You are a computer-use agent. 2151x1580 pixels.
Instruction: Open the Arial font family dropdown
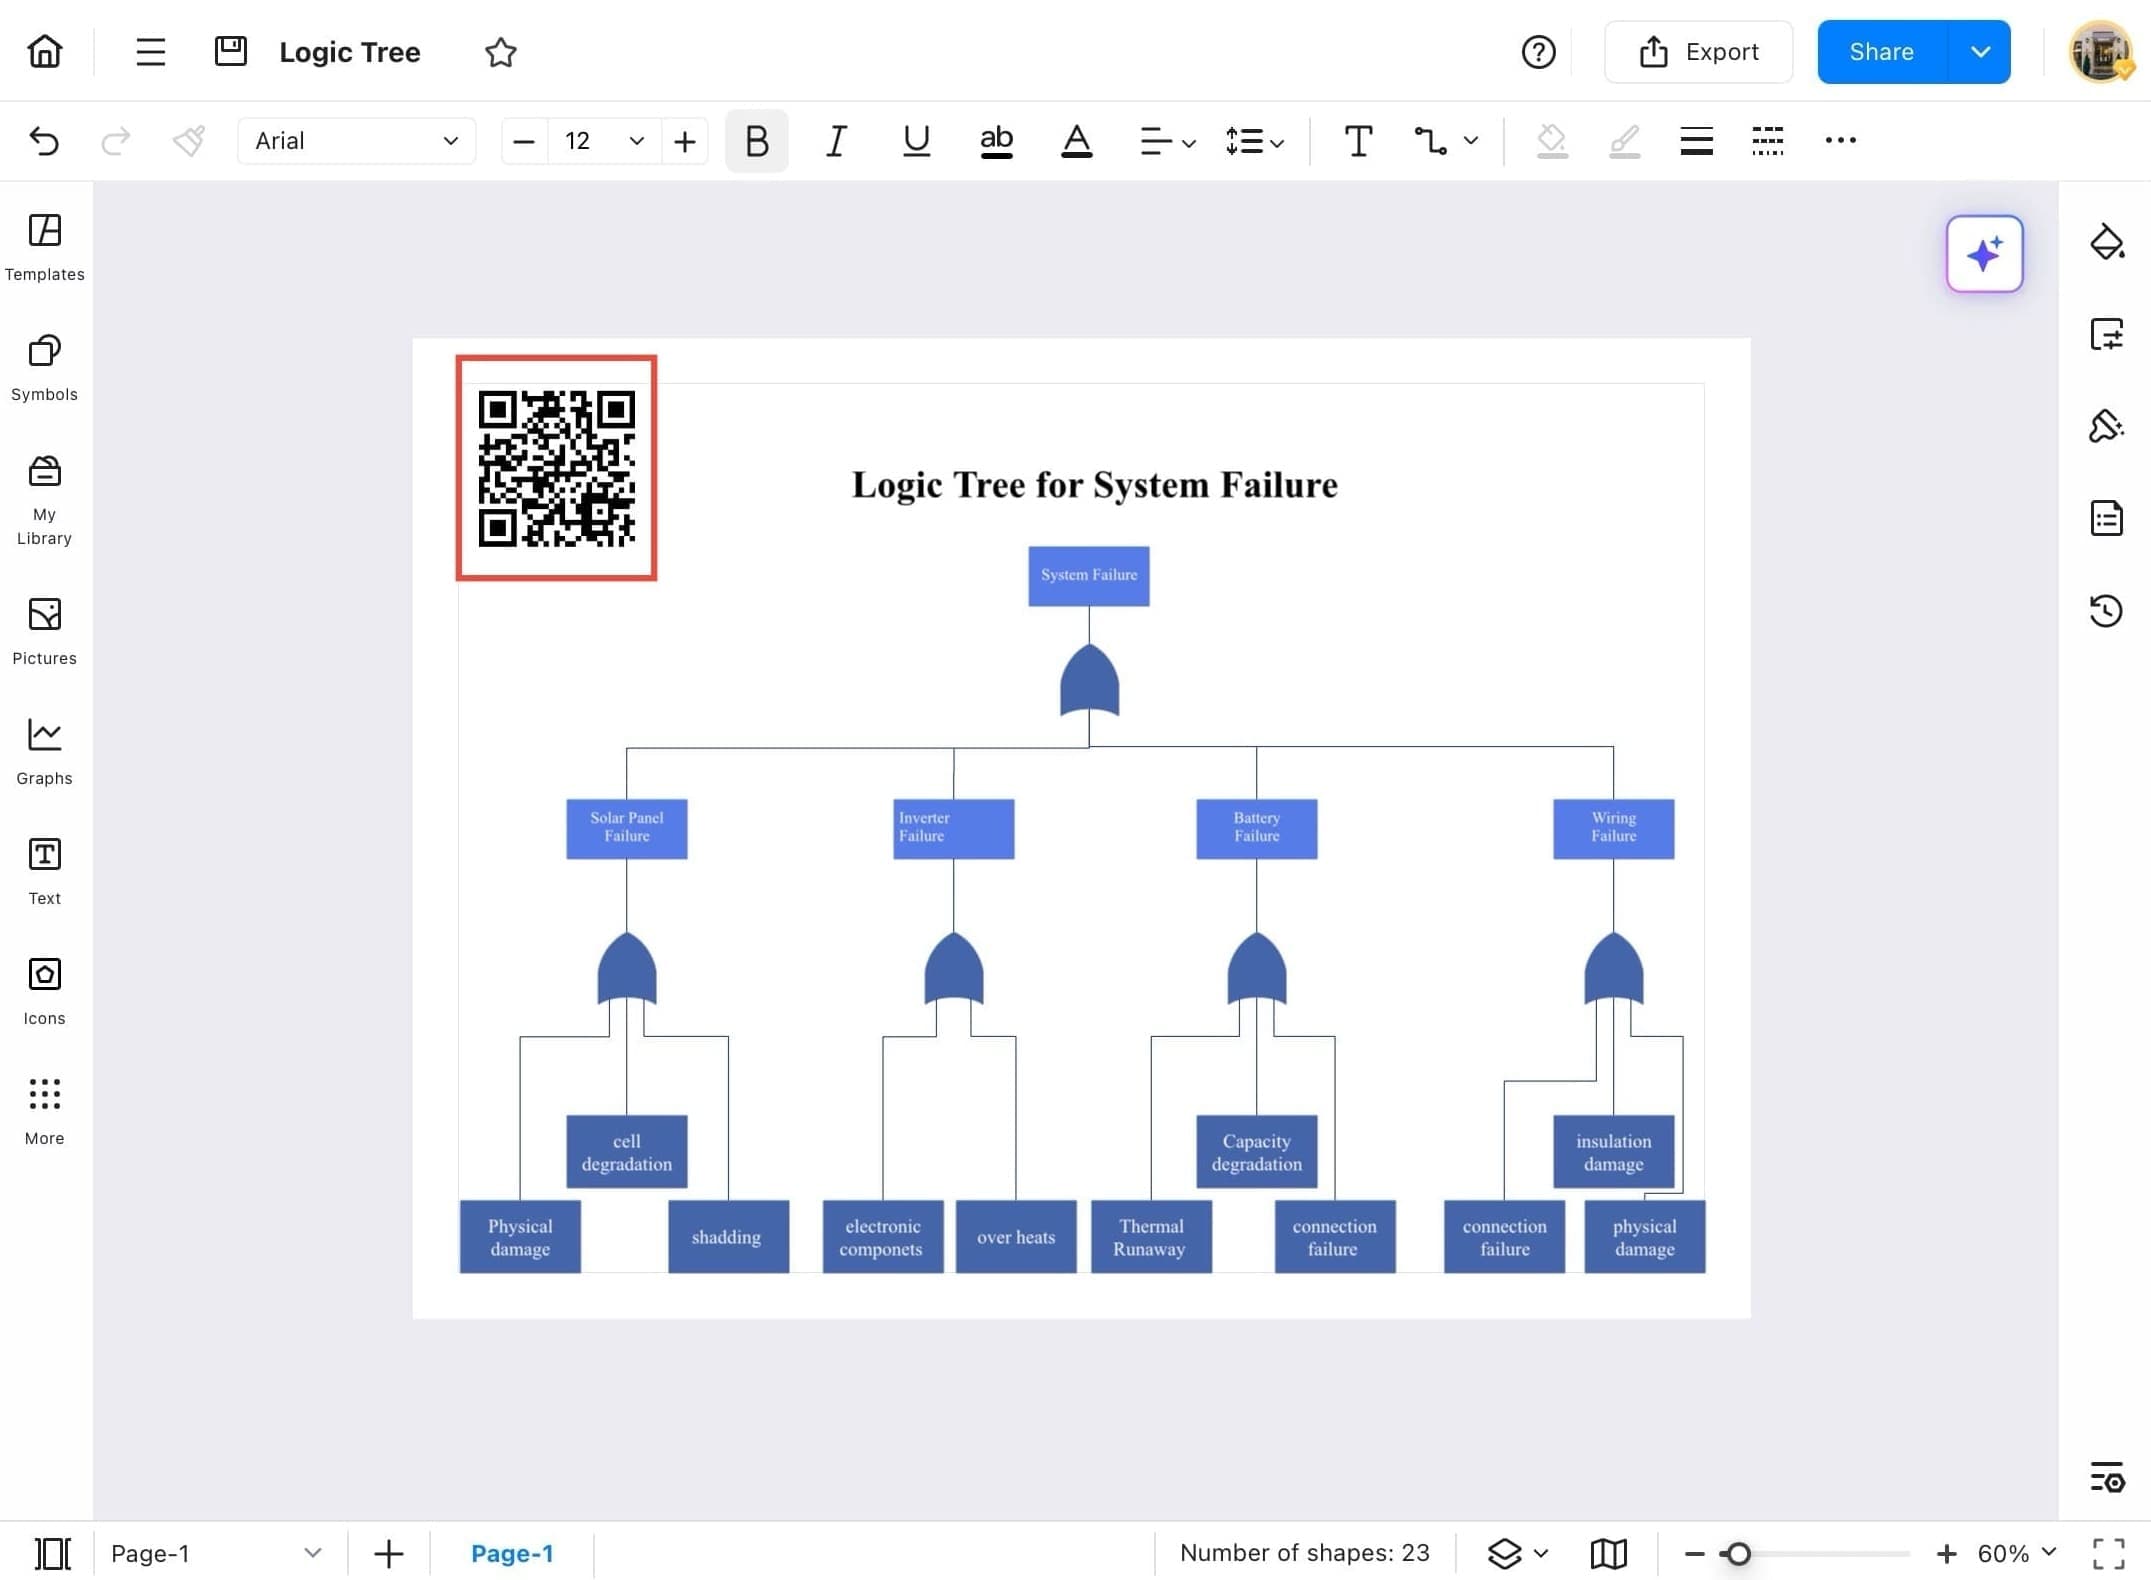pos(449,141)
